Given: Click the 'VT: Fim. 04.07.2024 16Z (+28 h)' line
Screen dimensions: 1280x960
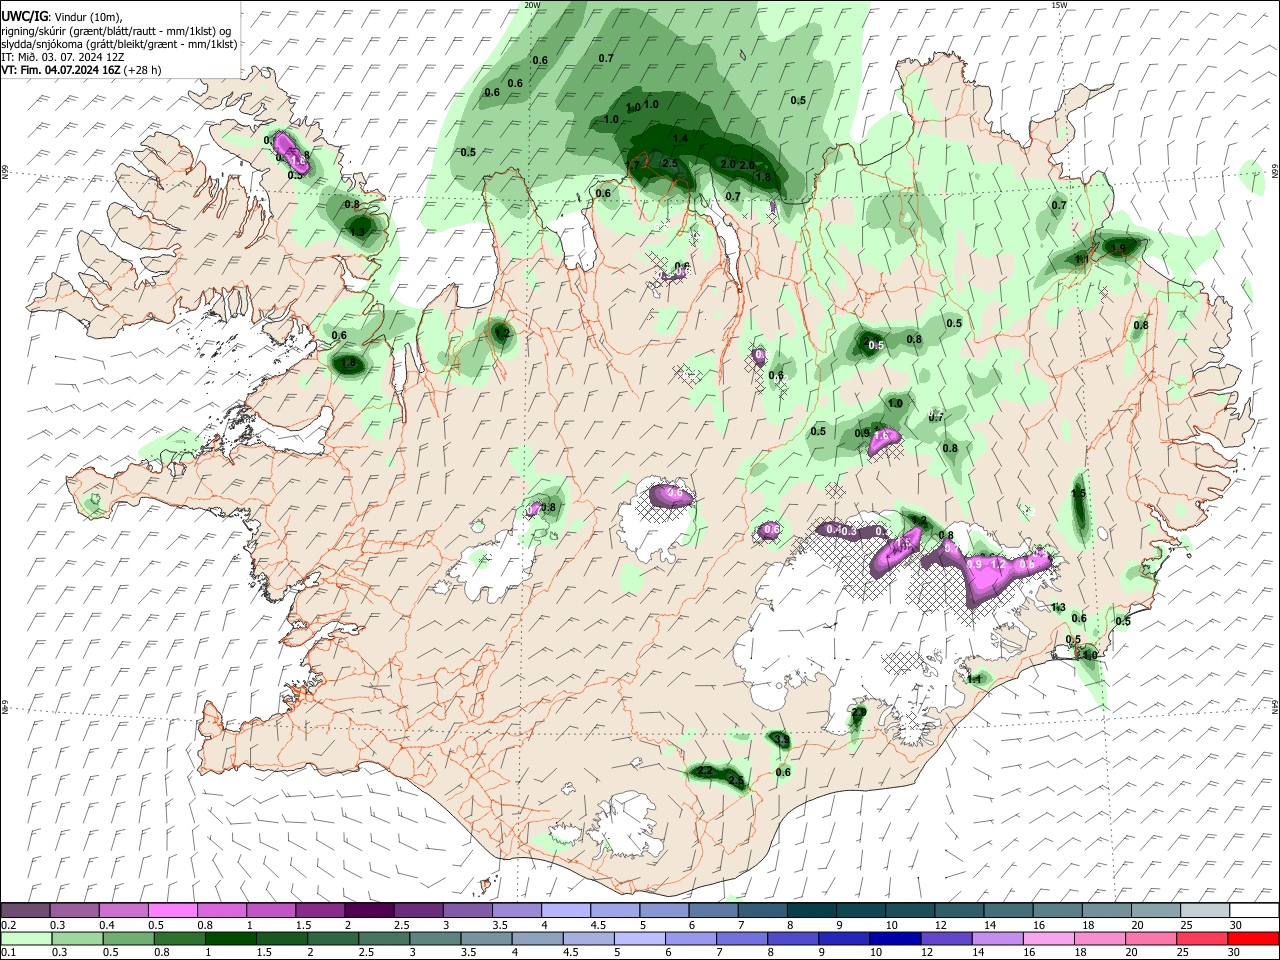Looking at the screenshot, I should pyautogui.click(x=81, y=70).
